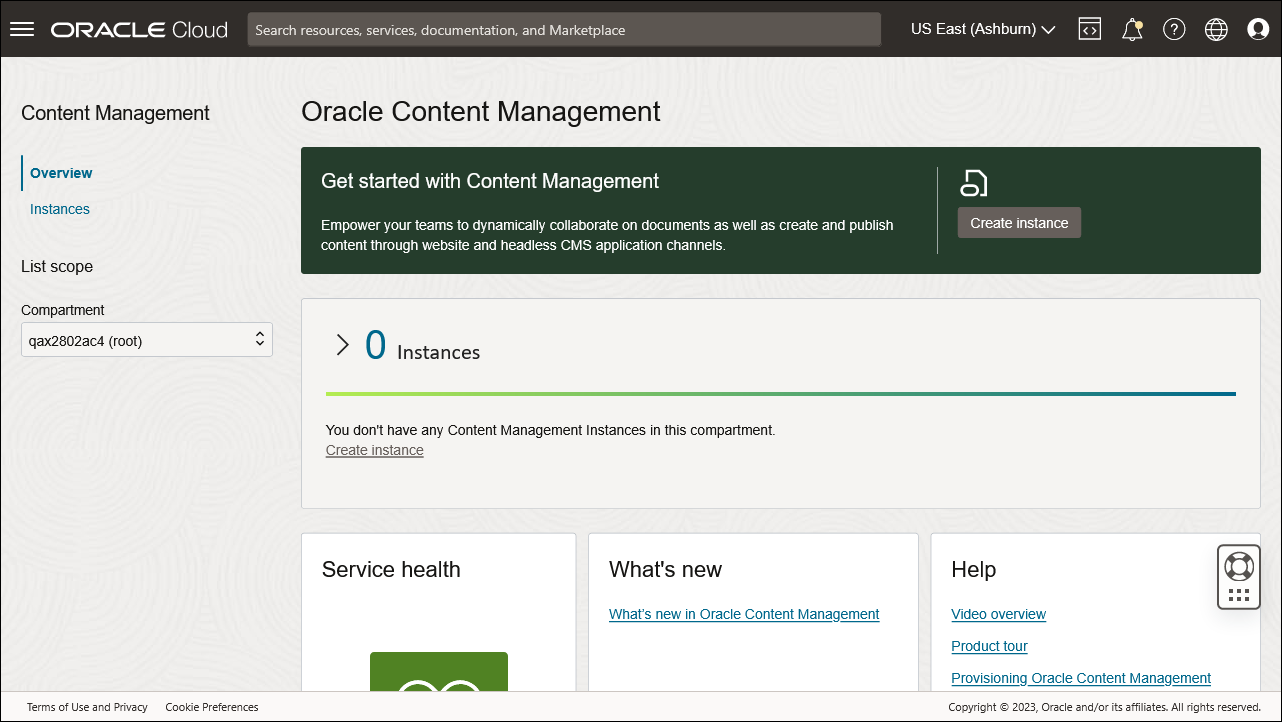
Task: Open the language globe selector
Action: [x=1215, y=29]
